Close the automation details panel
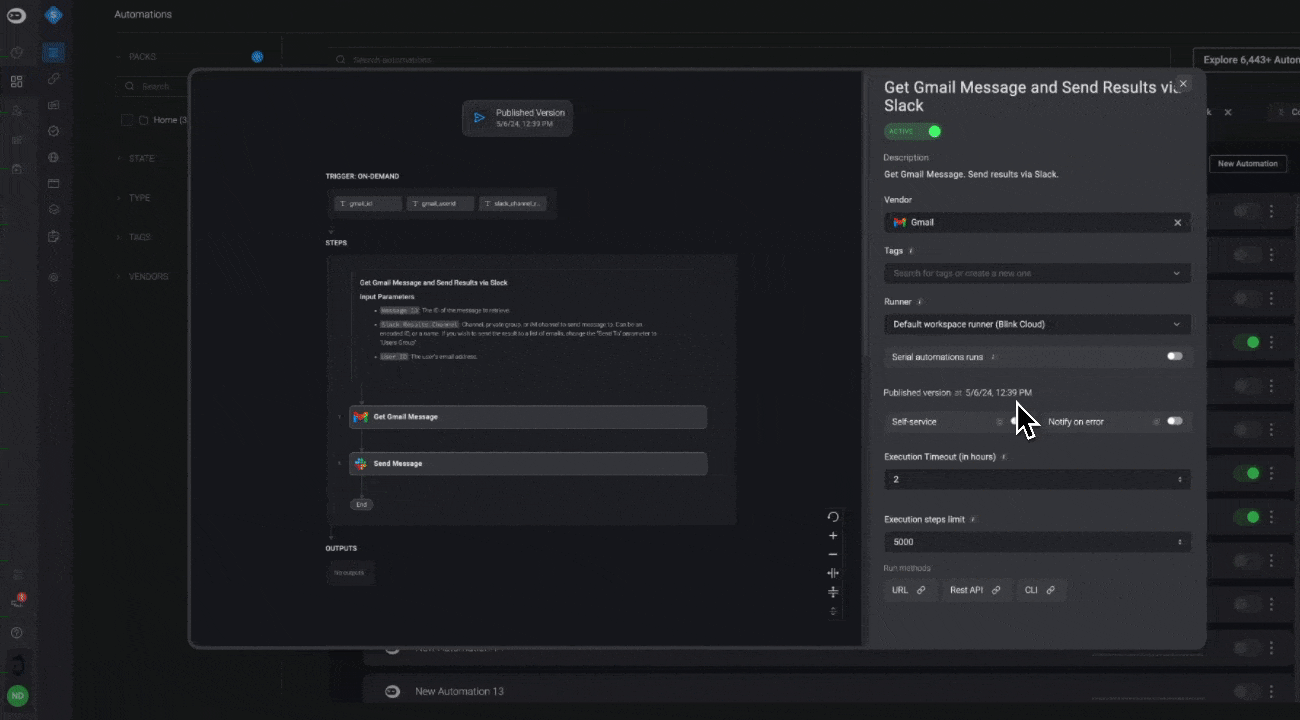 (x=1184, y=85)
